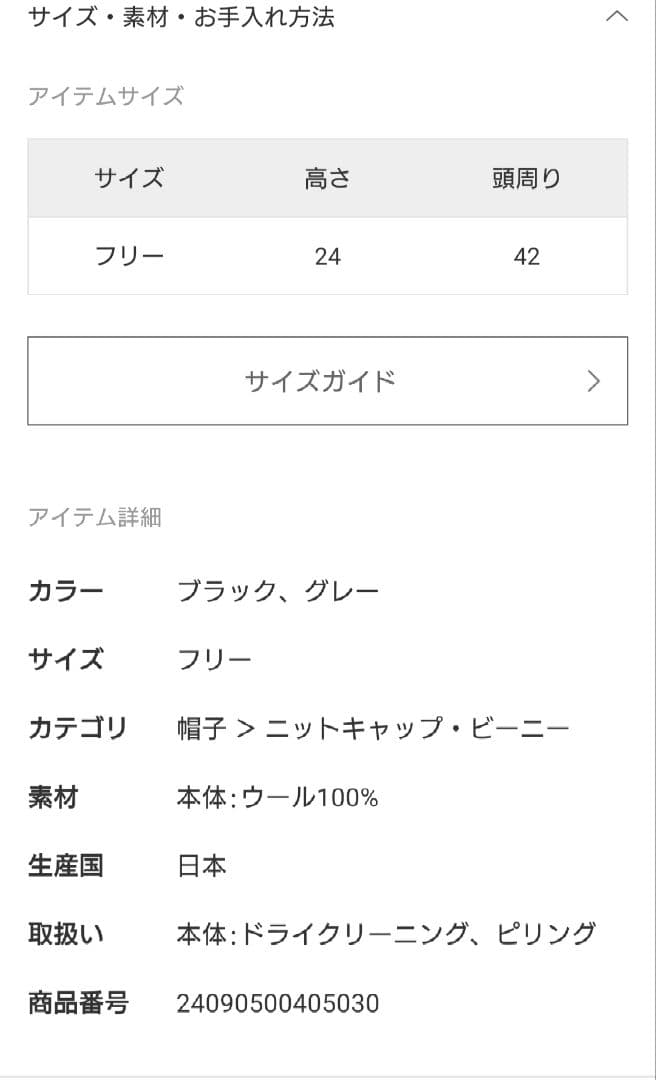Screen dimensions: 656x1080
Task: Select the color ブラック
Action: 225,590
